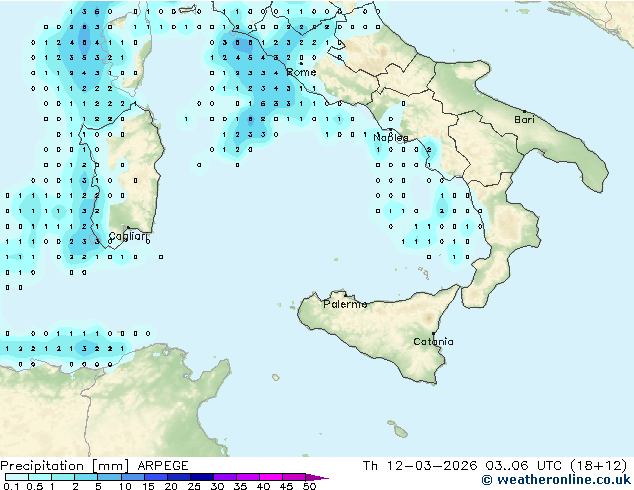Select the 30–35 mm purple legend swatch

(x=225, y=477)
